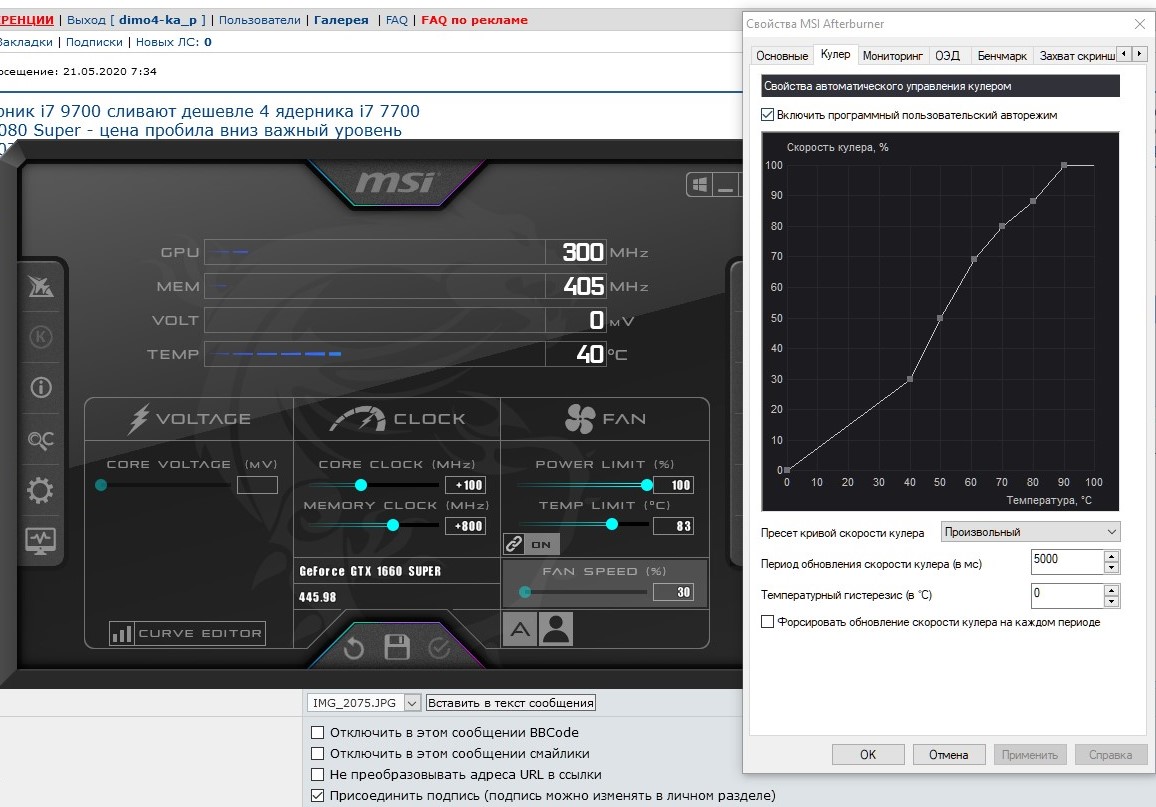The height and width of the screenshot is (807, 1156).
Task: Click the Power Limit slider handle
Action: [x=647, y=485]
